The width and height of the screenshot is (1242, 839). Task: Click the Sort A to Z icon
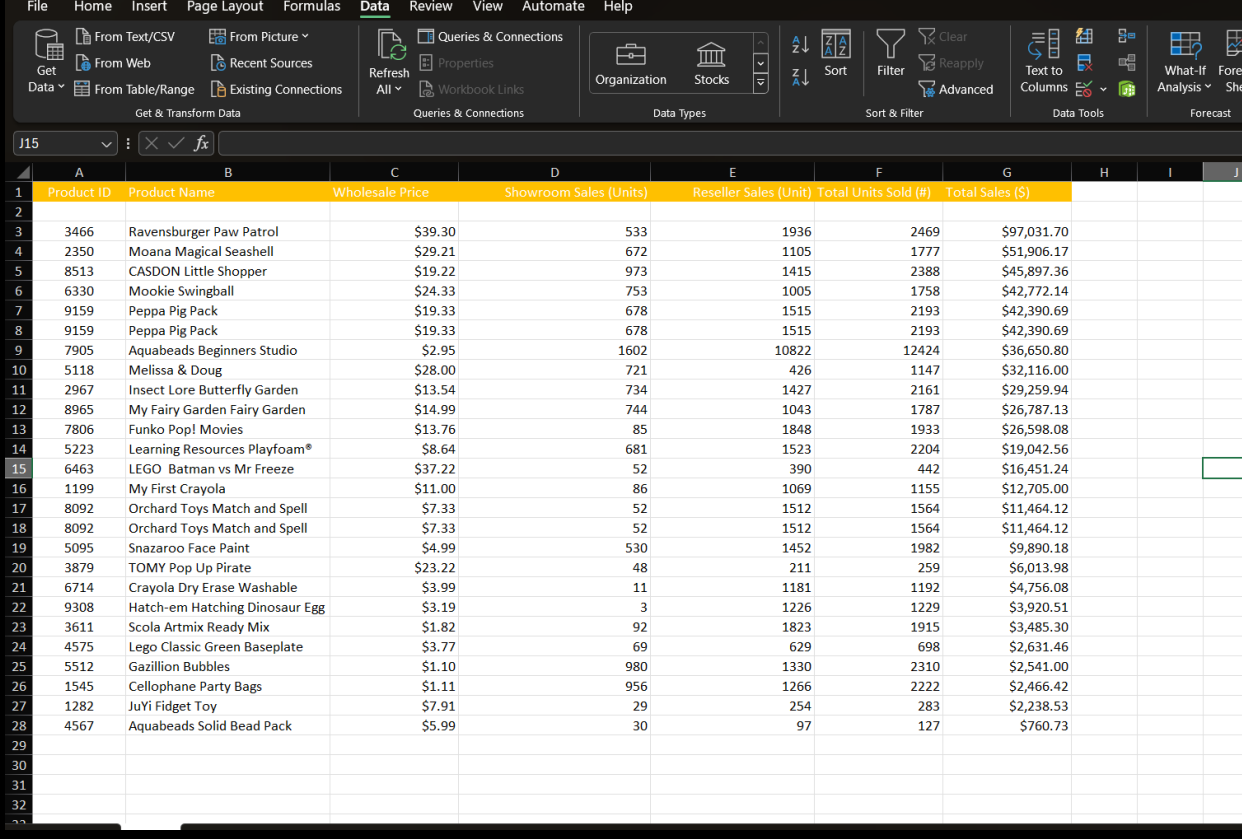point(800,45)
